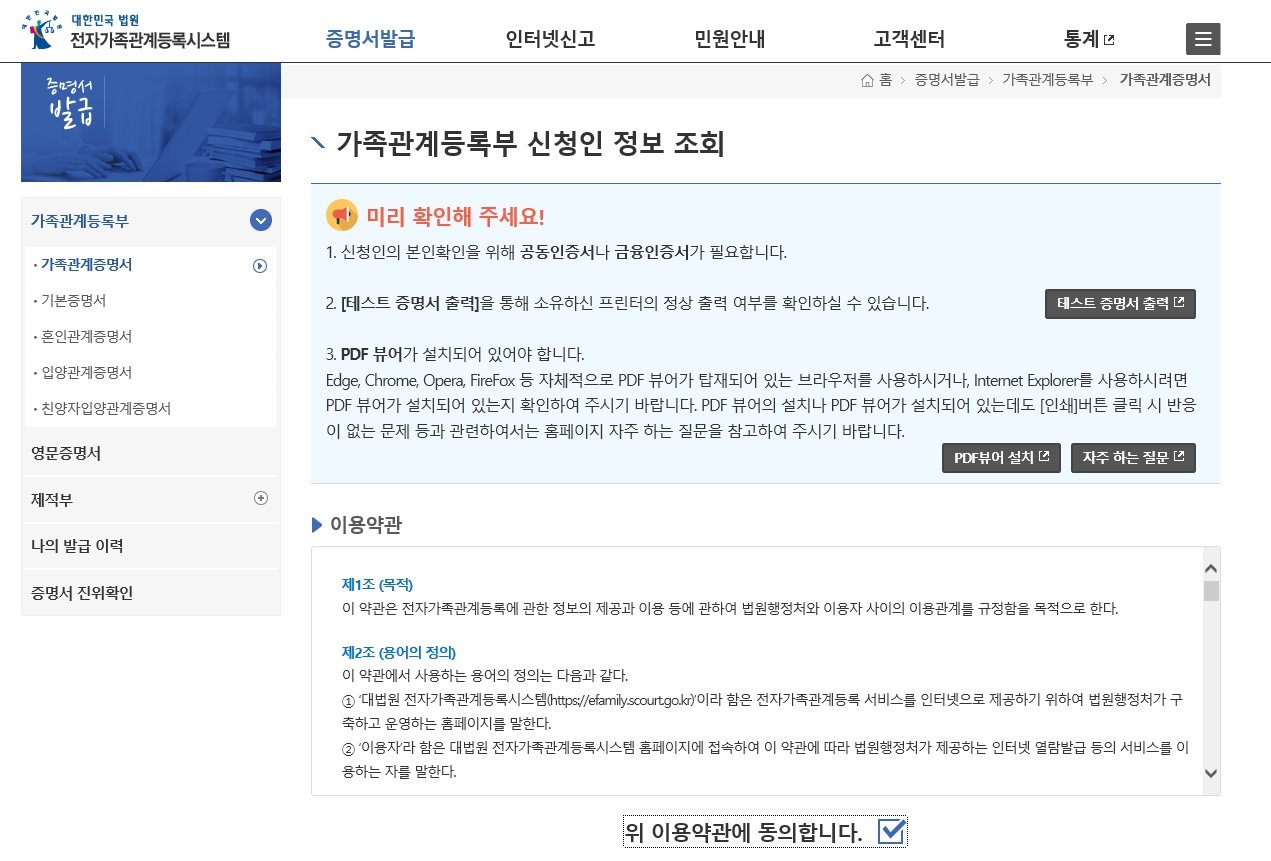This screenshot has width=1271, height=861.
Task: Click the circular arrow icon beside 가족관계증명서
Action: coord(262,264)
